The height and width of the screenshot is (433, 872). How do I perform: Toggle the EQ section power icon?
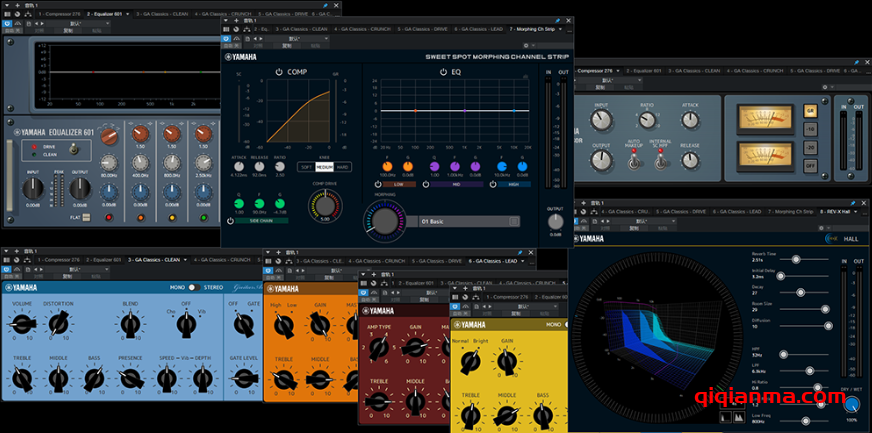pos(444,72)
